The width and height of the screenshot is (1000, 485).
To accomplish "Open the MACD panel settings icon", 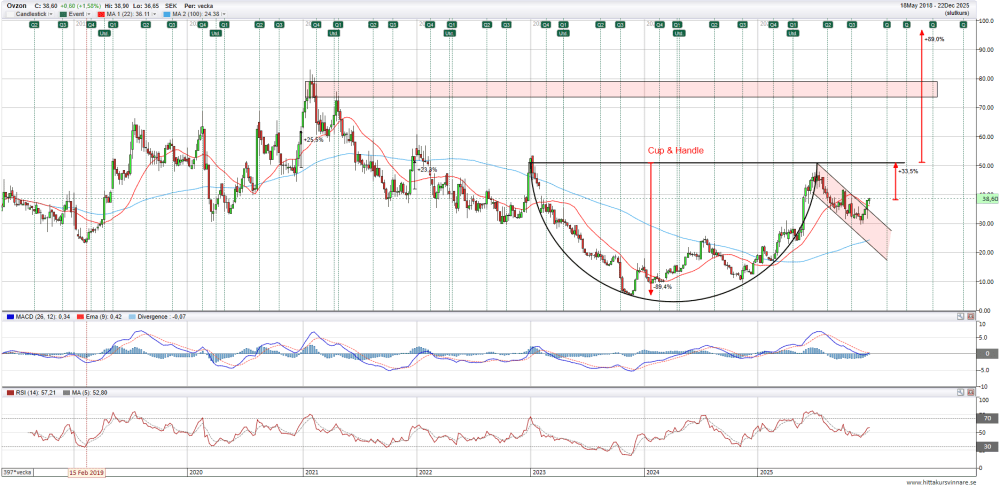I will tap(961, 317).
